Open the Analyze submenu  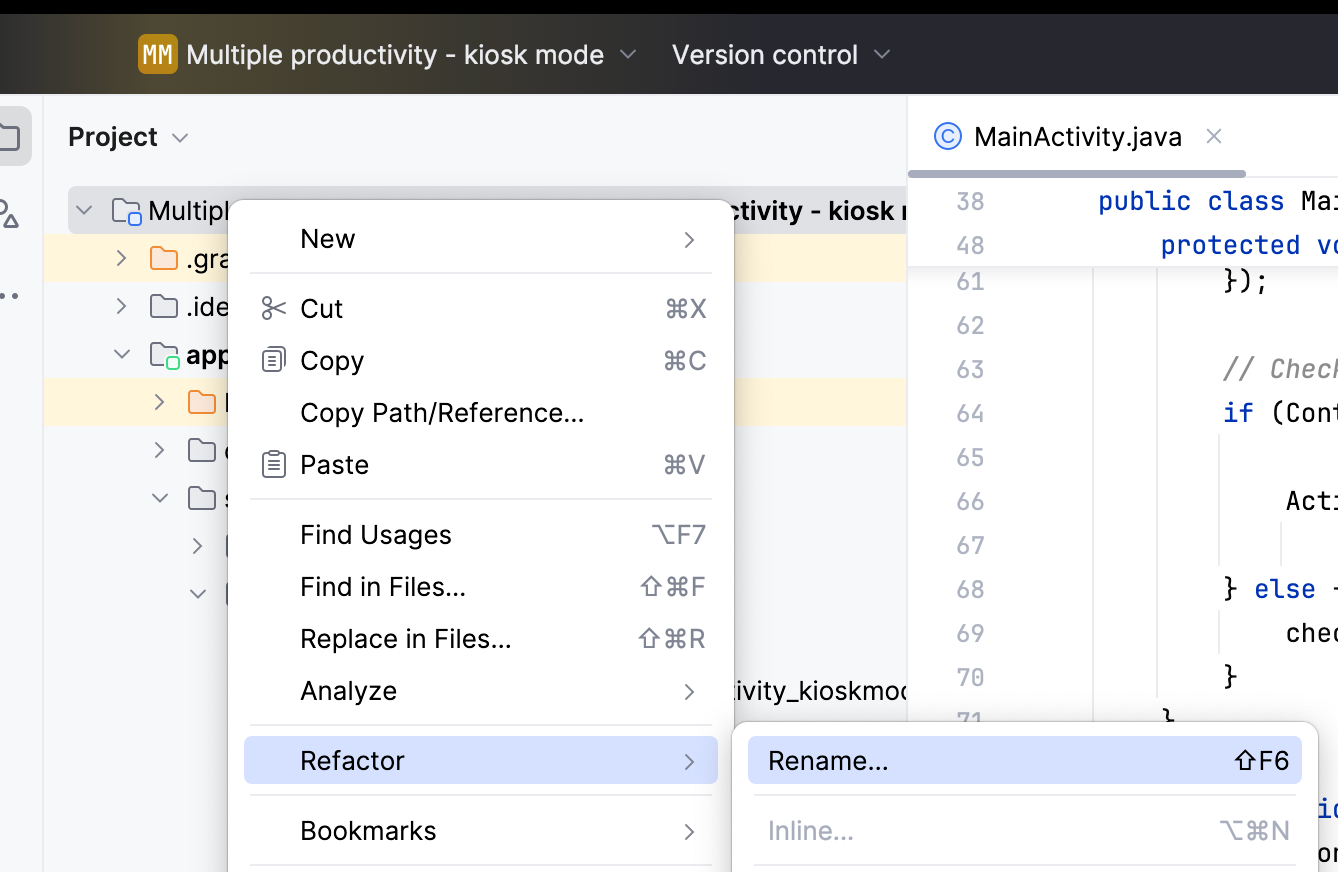click(481, 691)
